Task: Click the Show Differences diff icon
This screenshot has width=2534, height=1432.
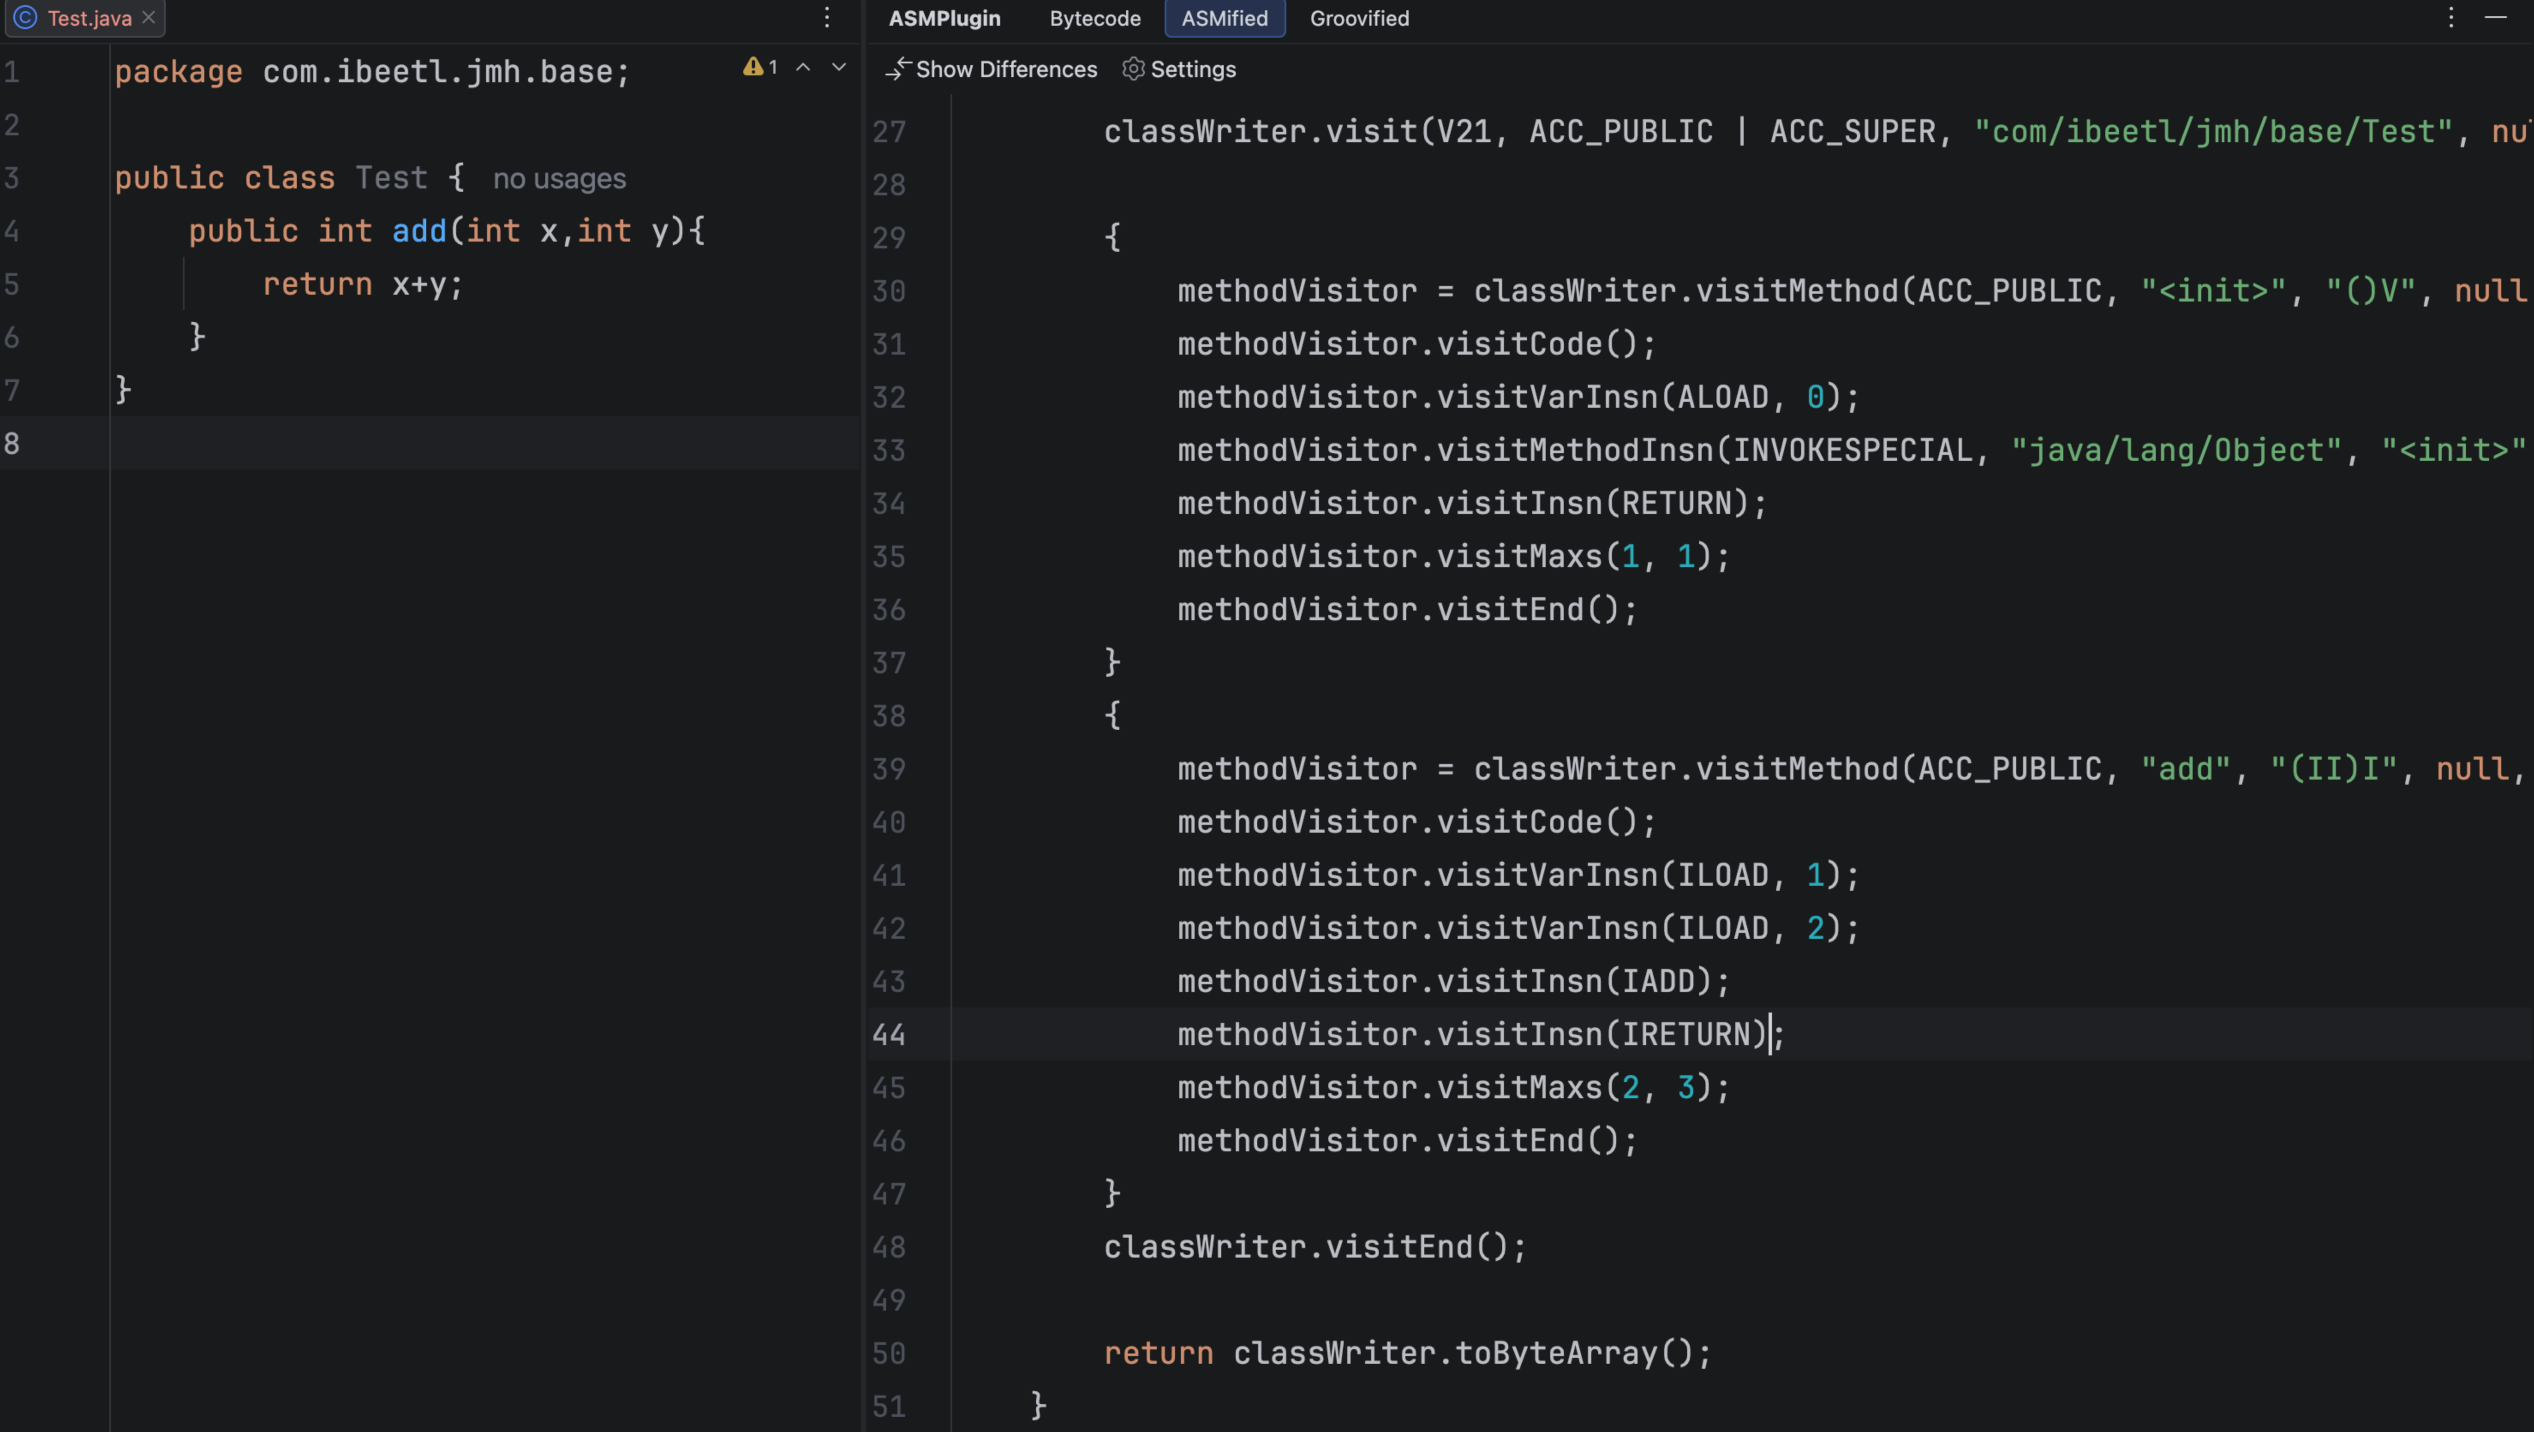Action: (897, 69)
